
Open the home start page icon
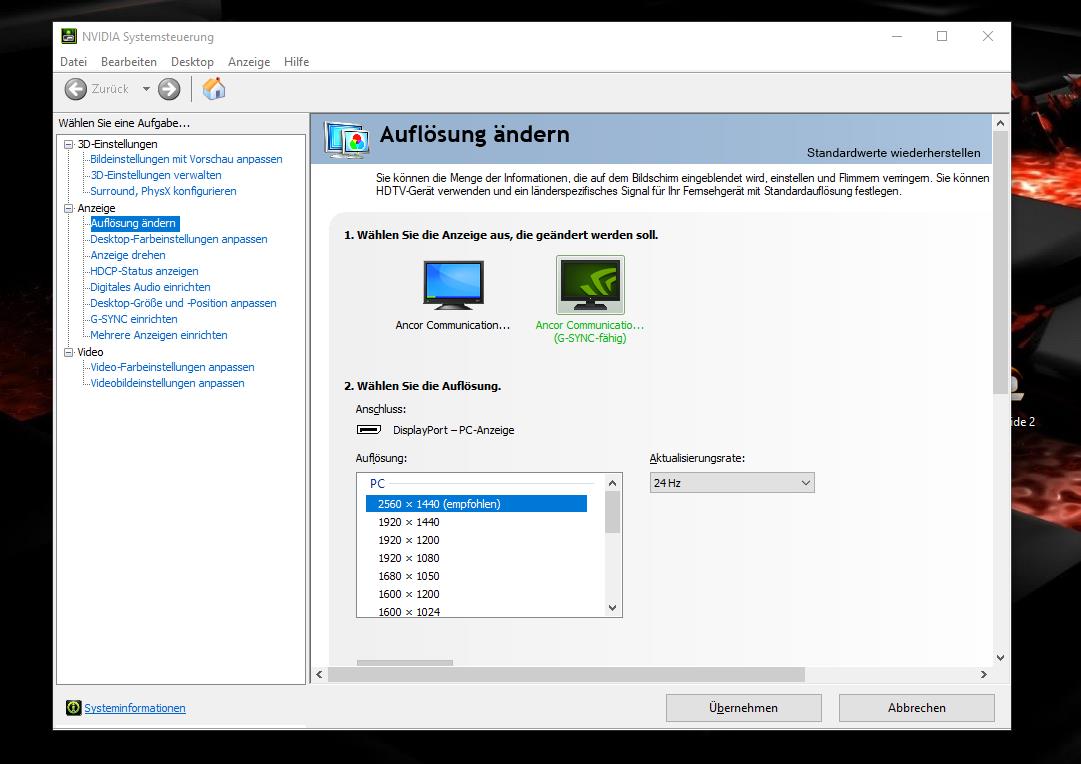tap(214, 88)
